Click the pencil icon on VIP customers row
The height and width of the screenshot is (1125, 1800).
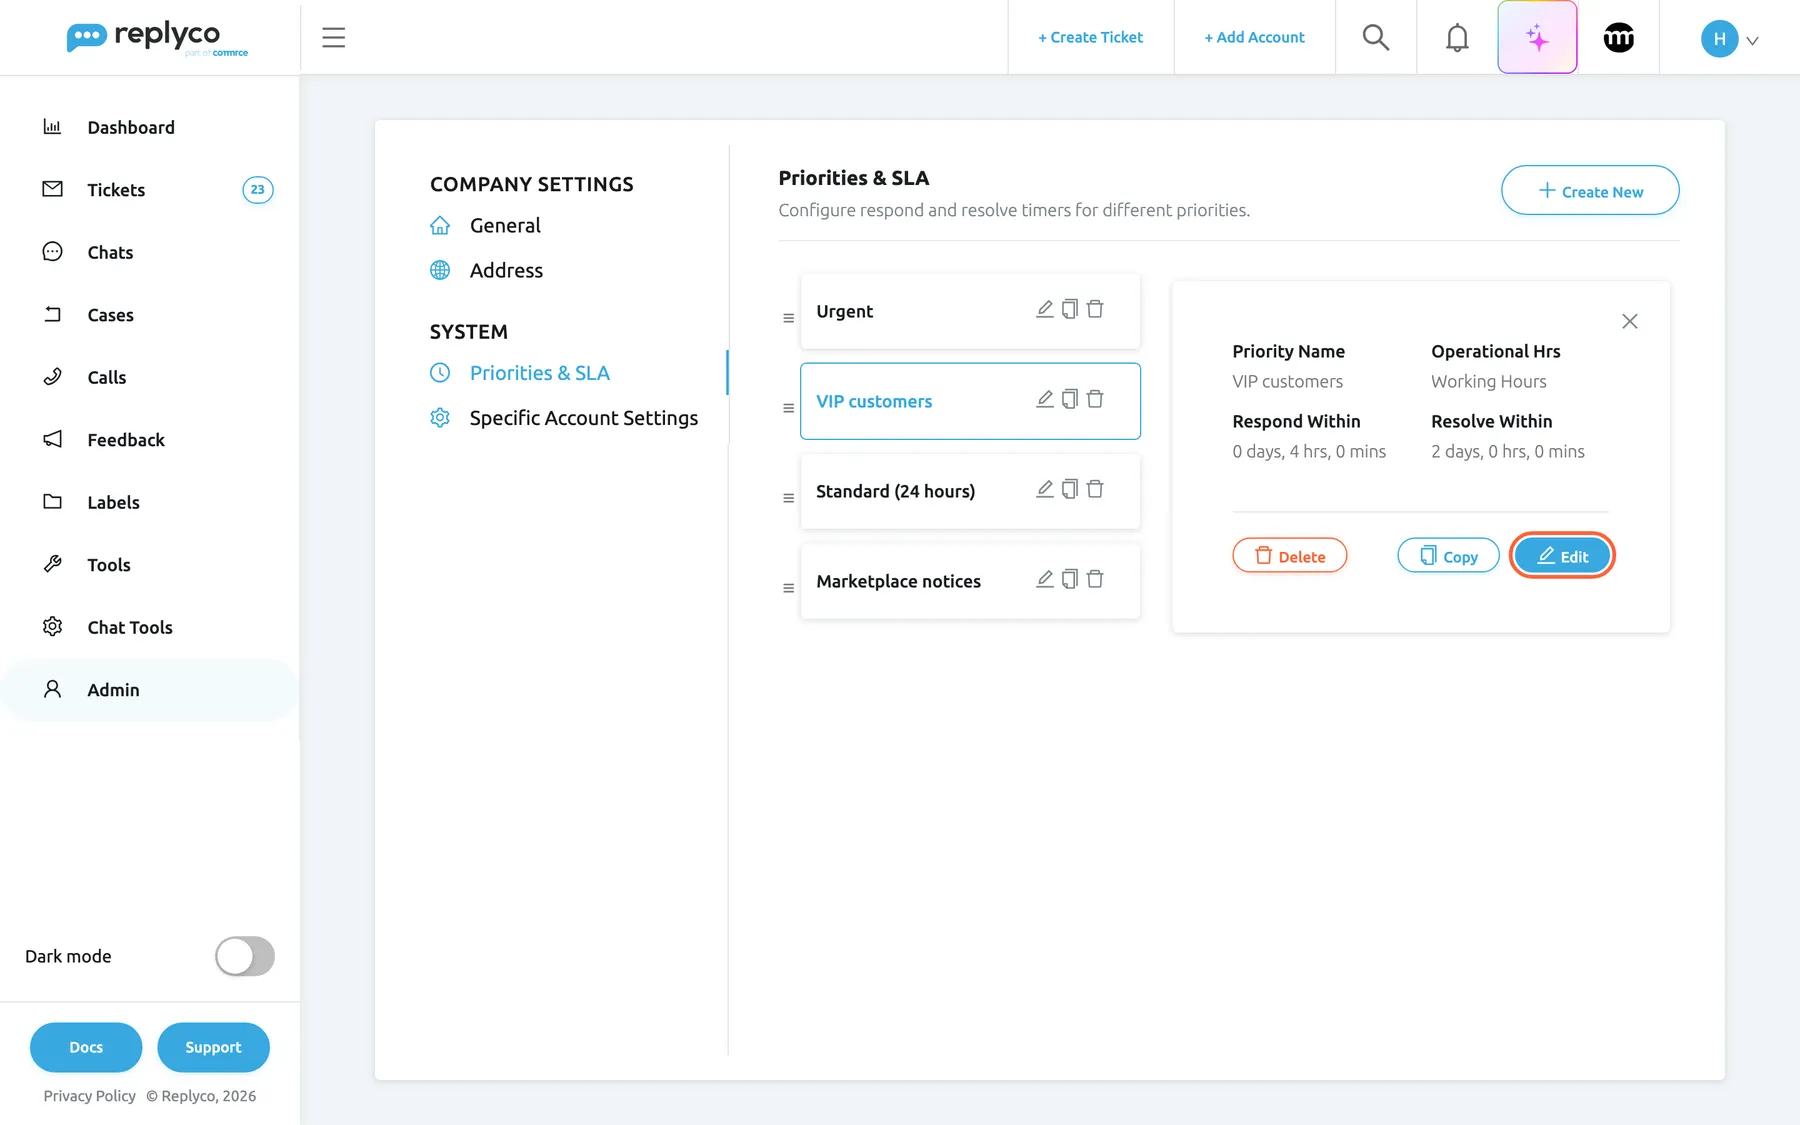1044,399
